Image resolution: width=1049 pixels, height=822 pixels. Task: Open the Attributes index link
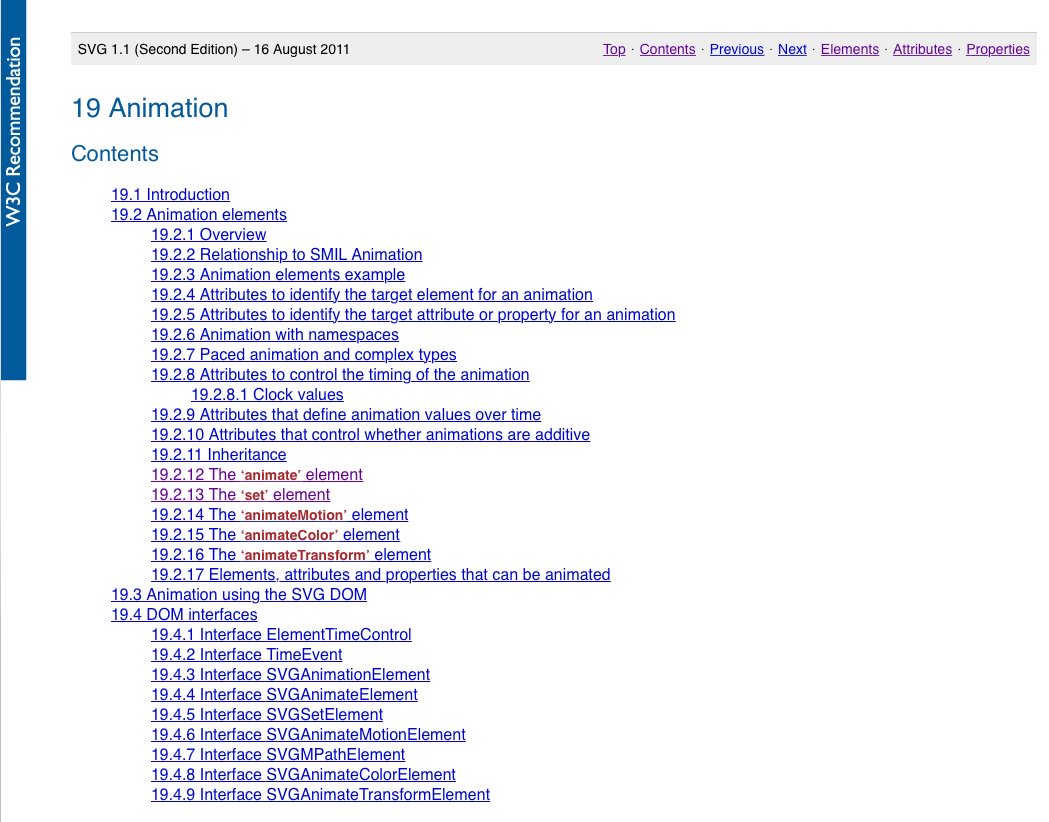pyautogui.click(x=922, y=49)
